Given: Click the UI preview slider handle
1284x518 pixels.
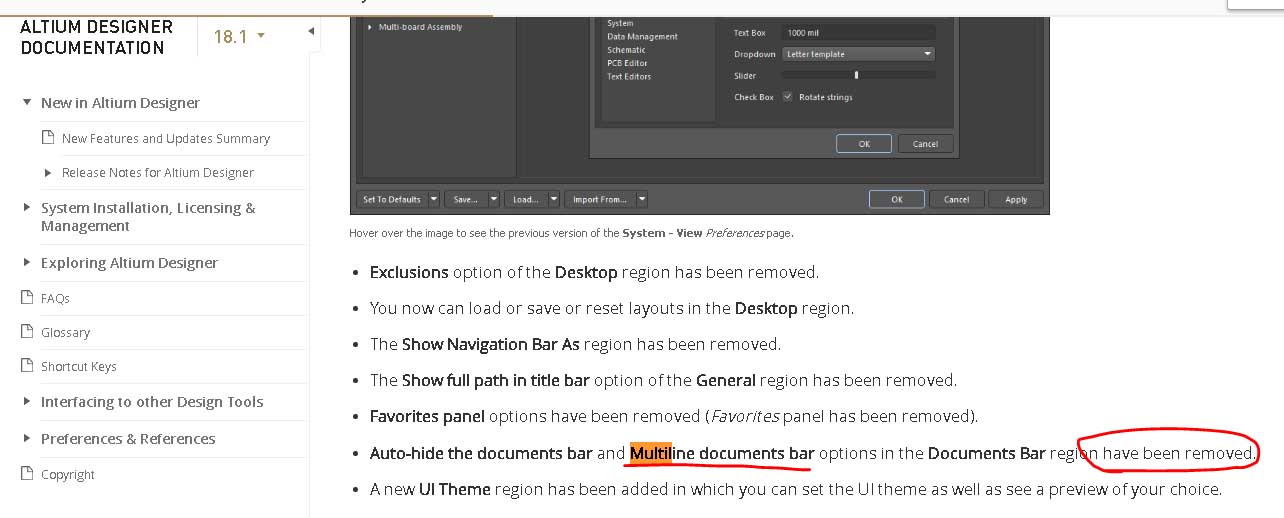Looking at the screenshot, I should coord(856,75).
